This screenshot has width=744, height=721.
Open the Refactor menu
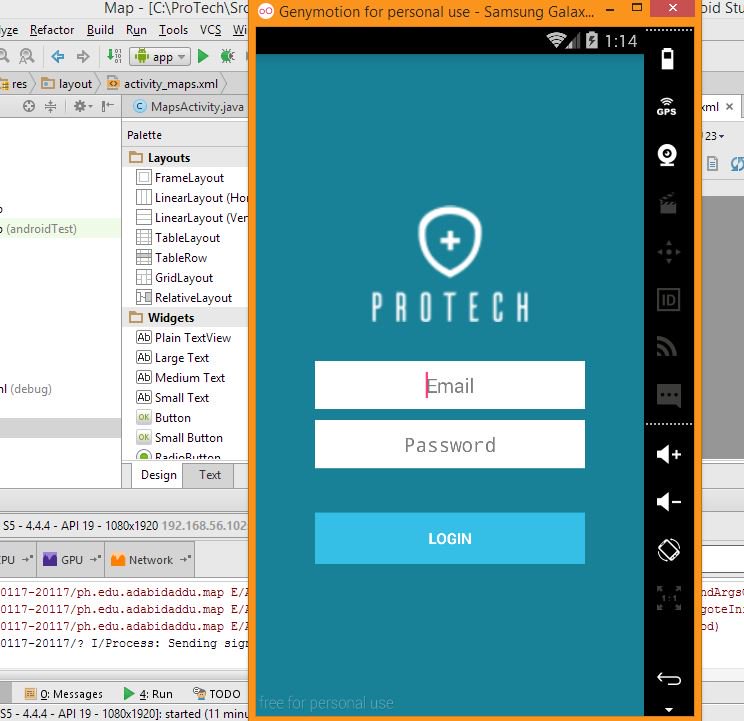52,30
